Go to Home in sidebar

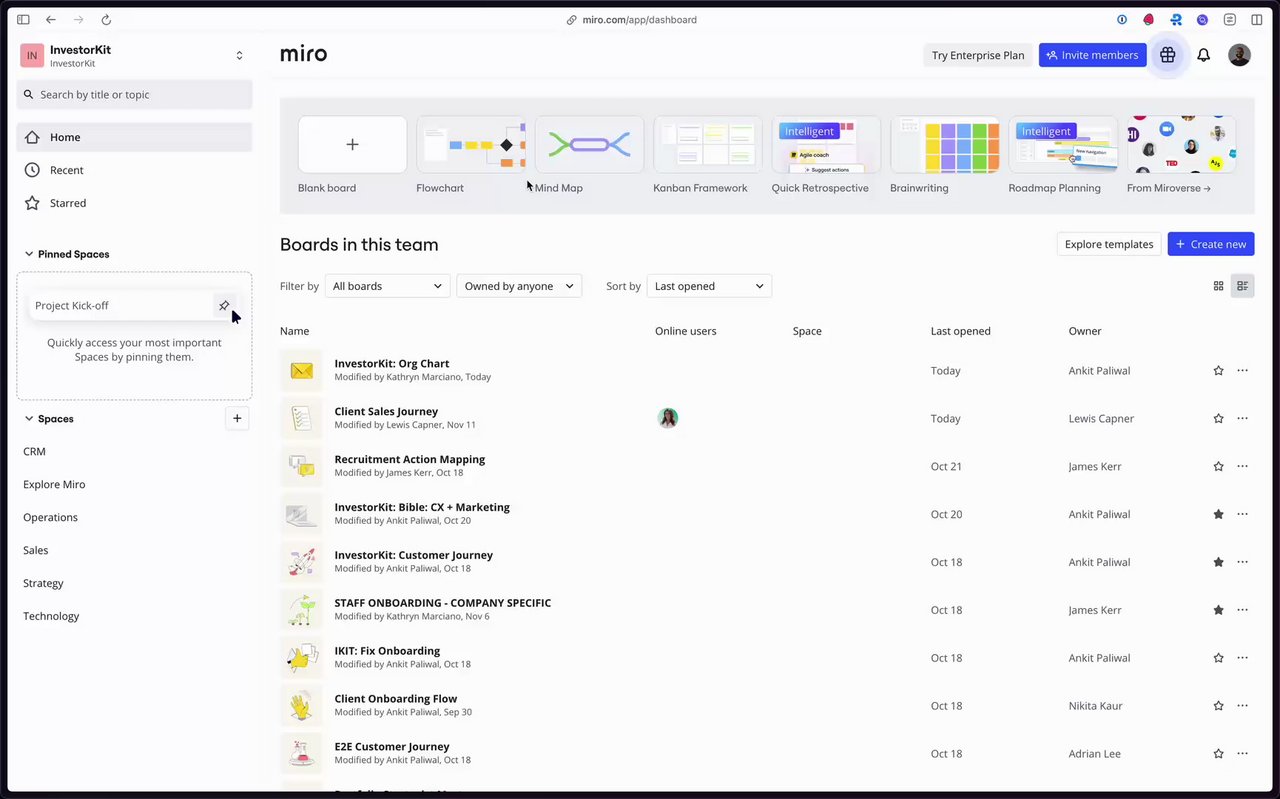(134, 137)
